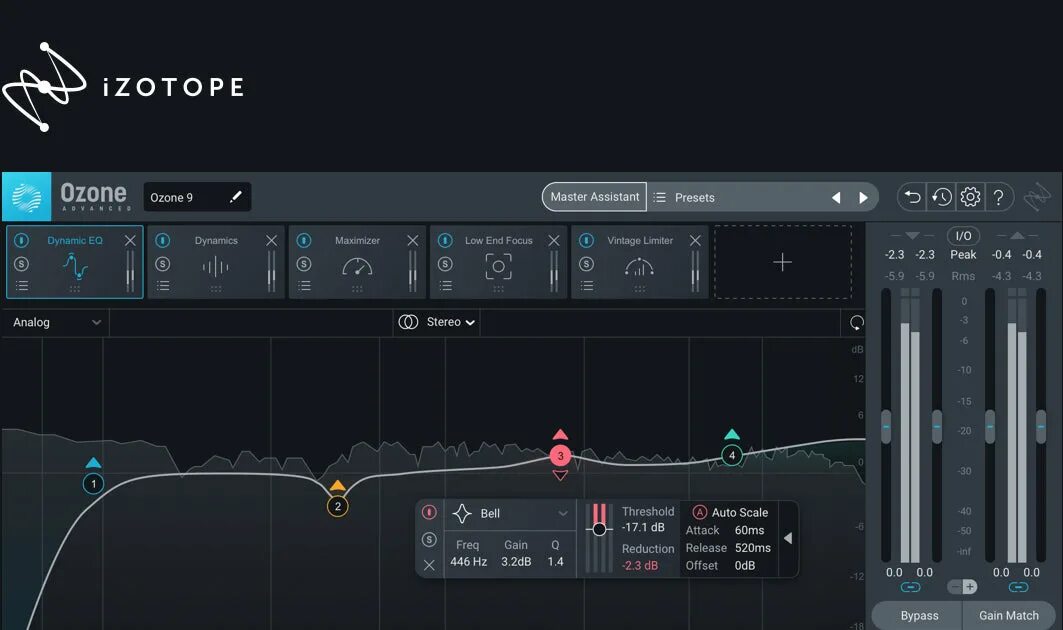Edit the Q value 1.4
The height and width of the screenshot is (630, 1063).
(x=555, y=562)
